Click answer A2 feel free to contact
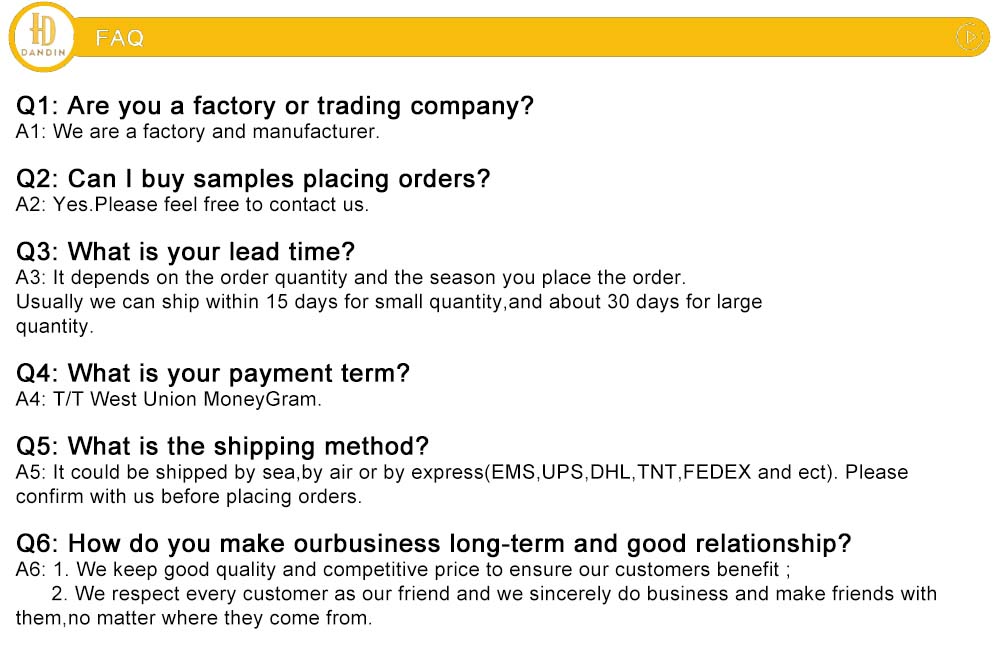The image size is (1000, 656). (x=192, y=205)
